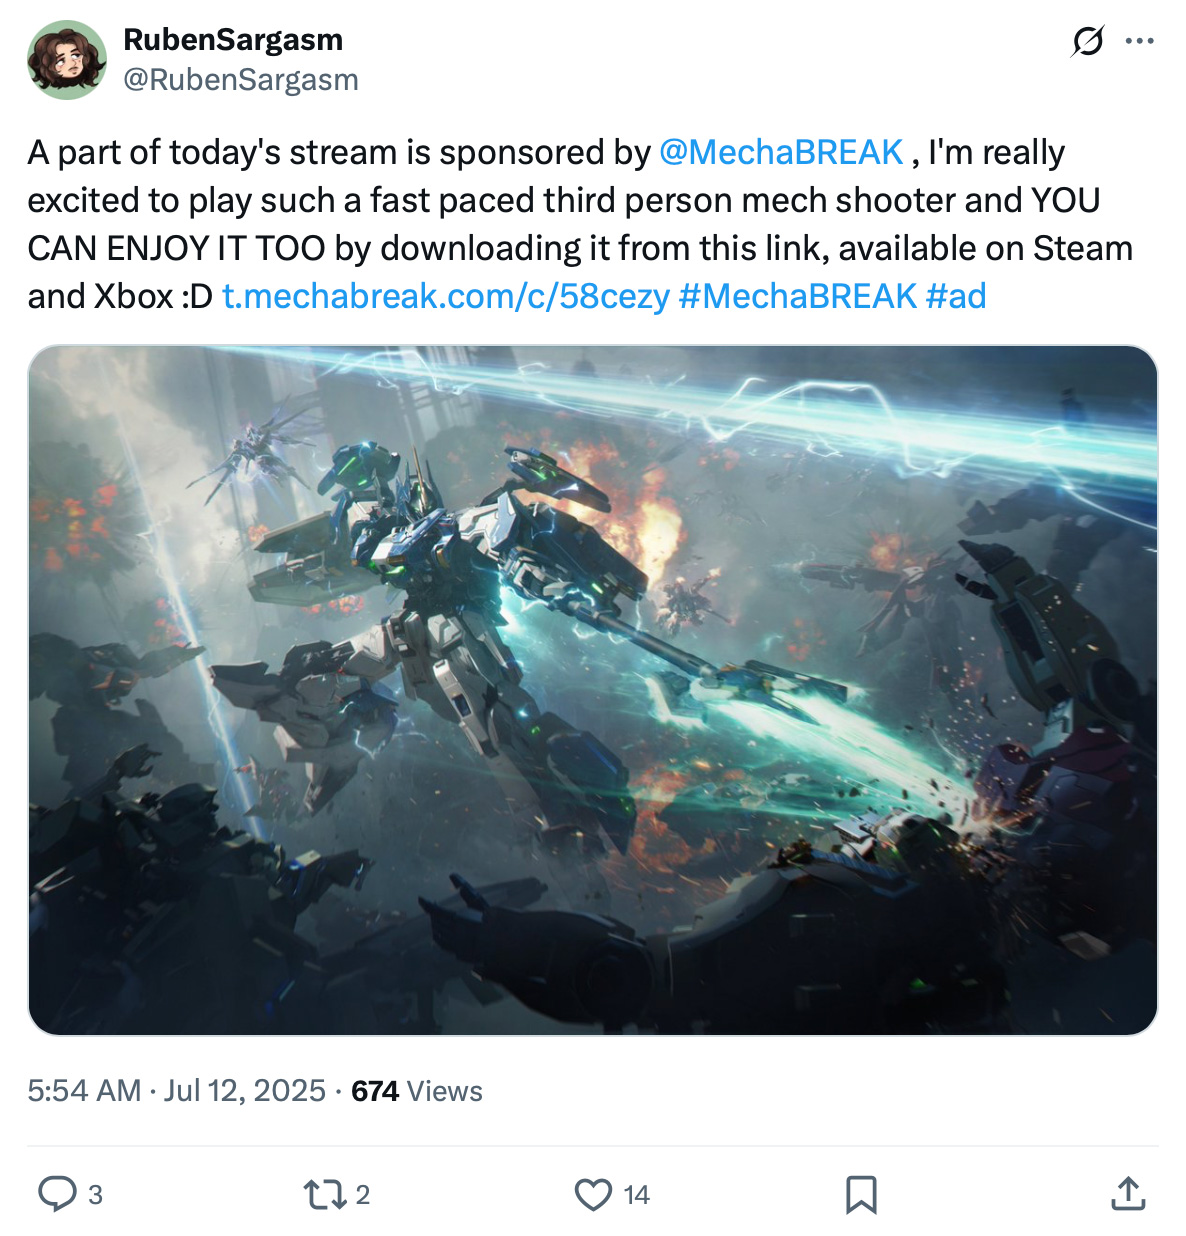
Task: Like the post with the heart icon
Action: [592, 1193]
